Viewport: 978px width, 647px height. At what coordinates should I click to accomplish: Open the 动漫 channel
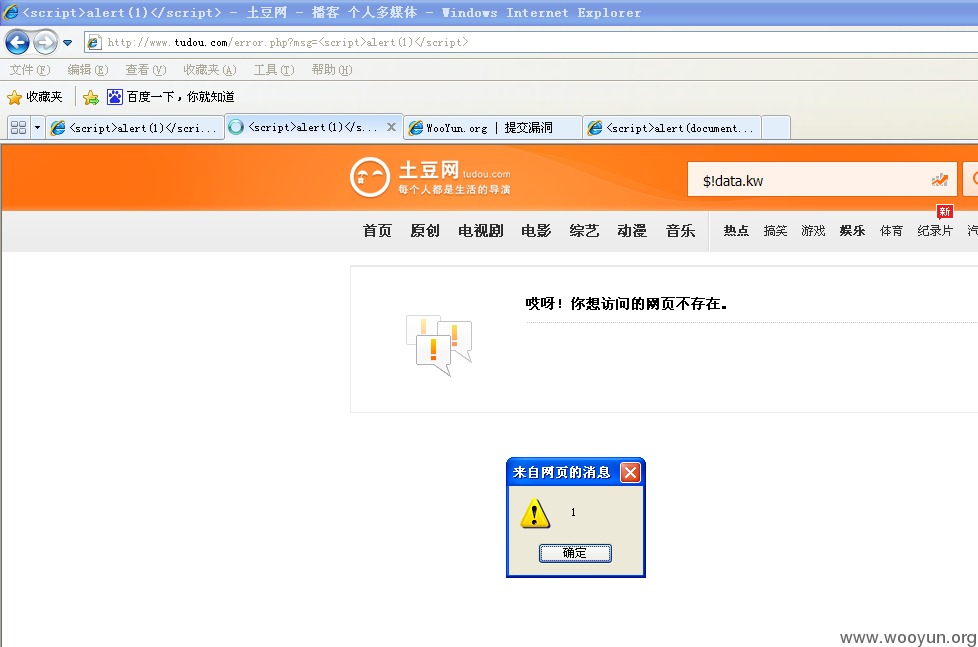[x=632, y=231]
